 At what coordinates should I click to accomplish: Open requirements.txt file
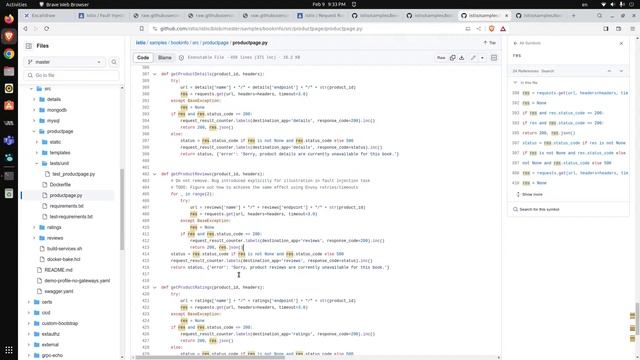[66, 206]
